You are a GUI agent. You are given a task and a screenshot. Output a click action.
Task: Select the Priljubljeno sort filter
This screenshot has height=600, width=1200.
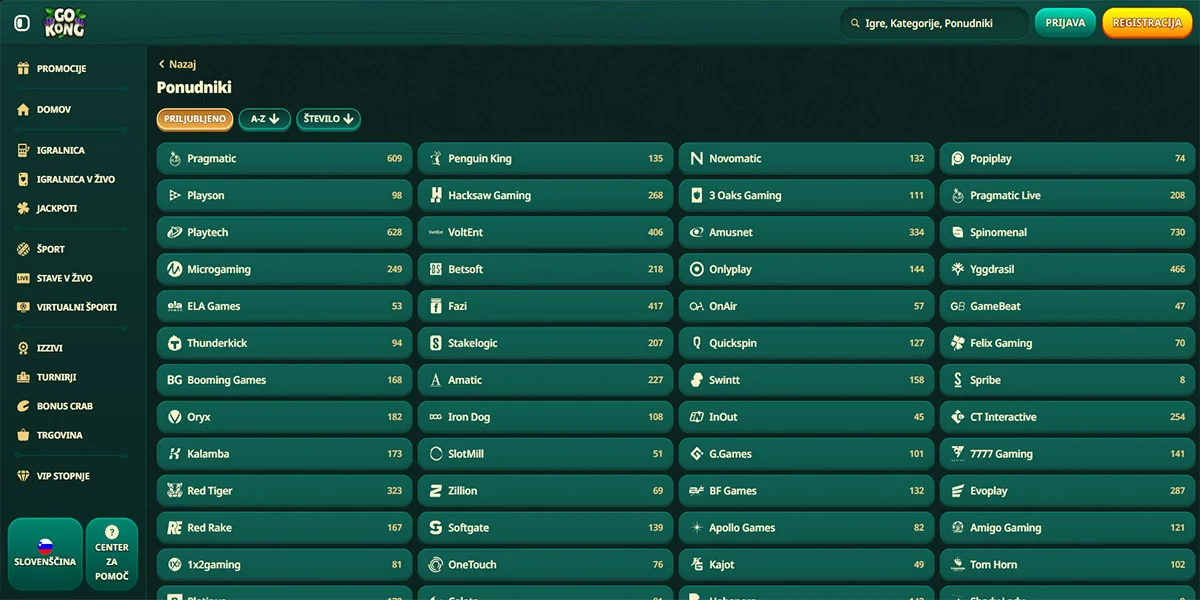195,119
